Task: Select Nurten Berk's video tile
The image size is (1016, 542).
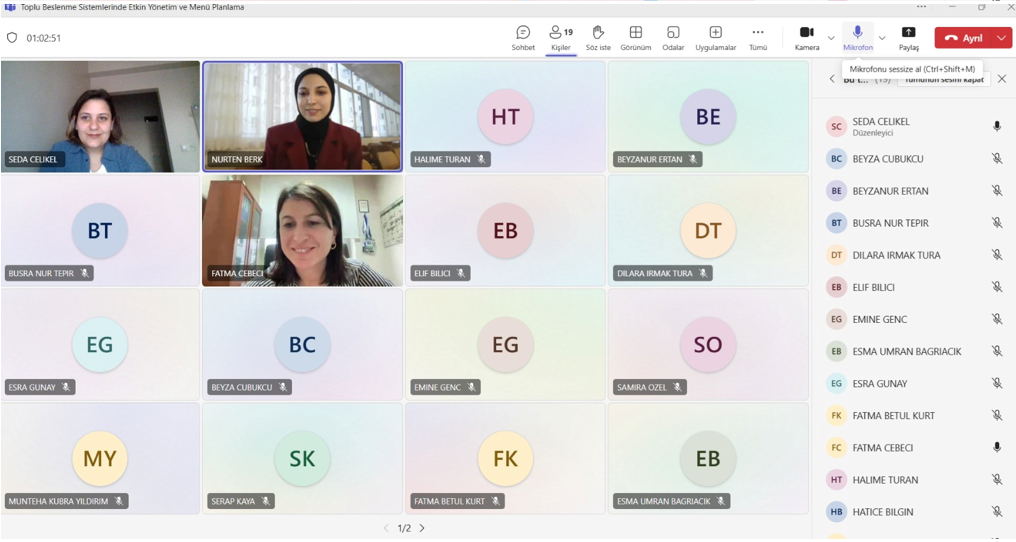Action: point(302,116)
